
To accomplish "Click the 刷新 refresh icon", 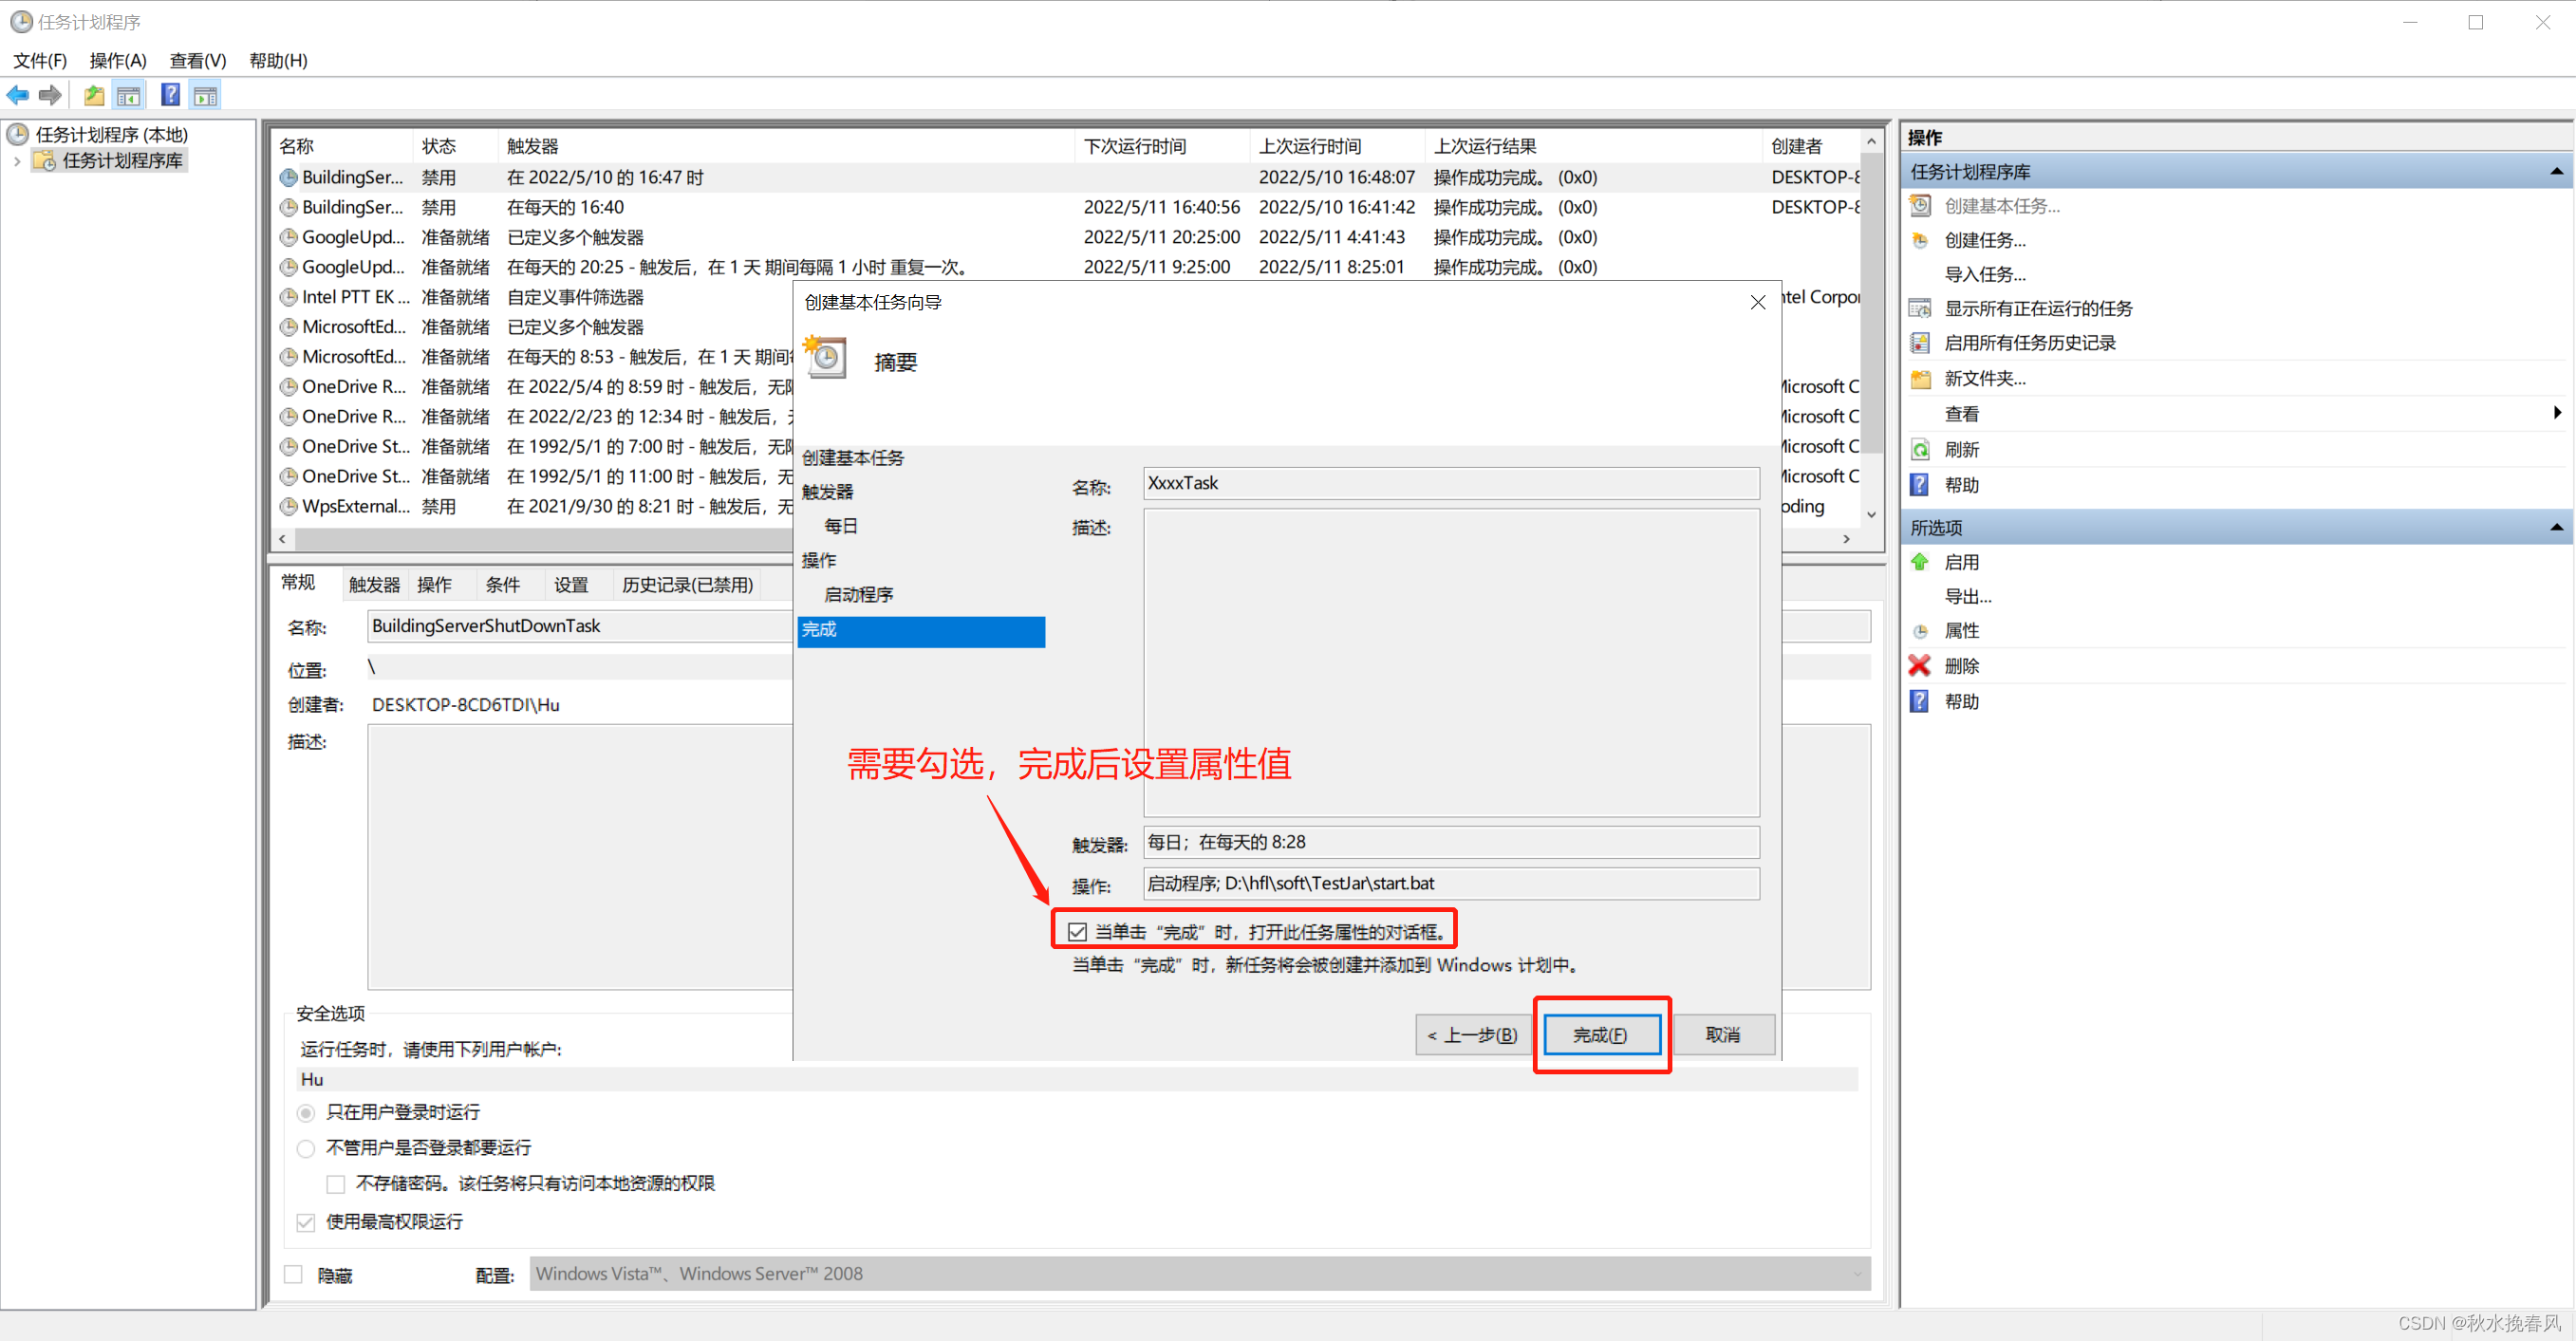I will [1920, 450].
